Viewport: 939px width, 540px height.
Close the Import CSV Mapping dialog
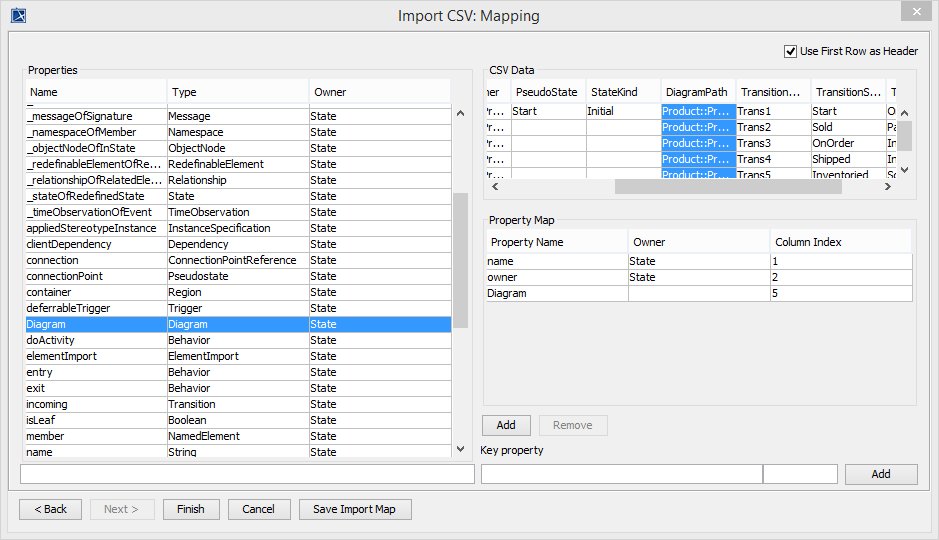click(913, 11)
